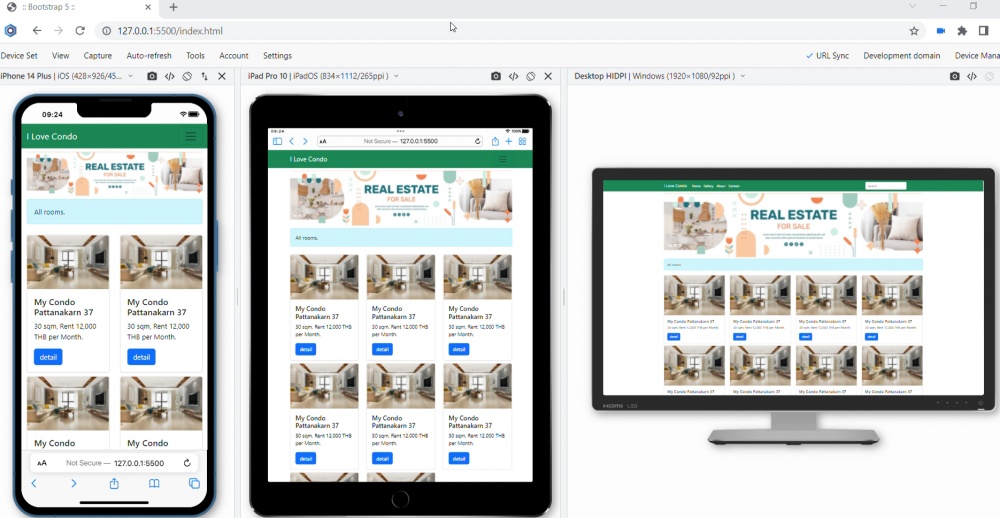Click the Search field on the desktop monitor
The width and height of the screenshot is (1000, 518).
885,186
